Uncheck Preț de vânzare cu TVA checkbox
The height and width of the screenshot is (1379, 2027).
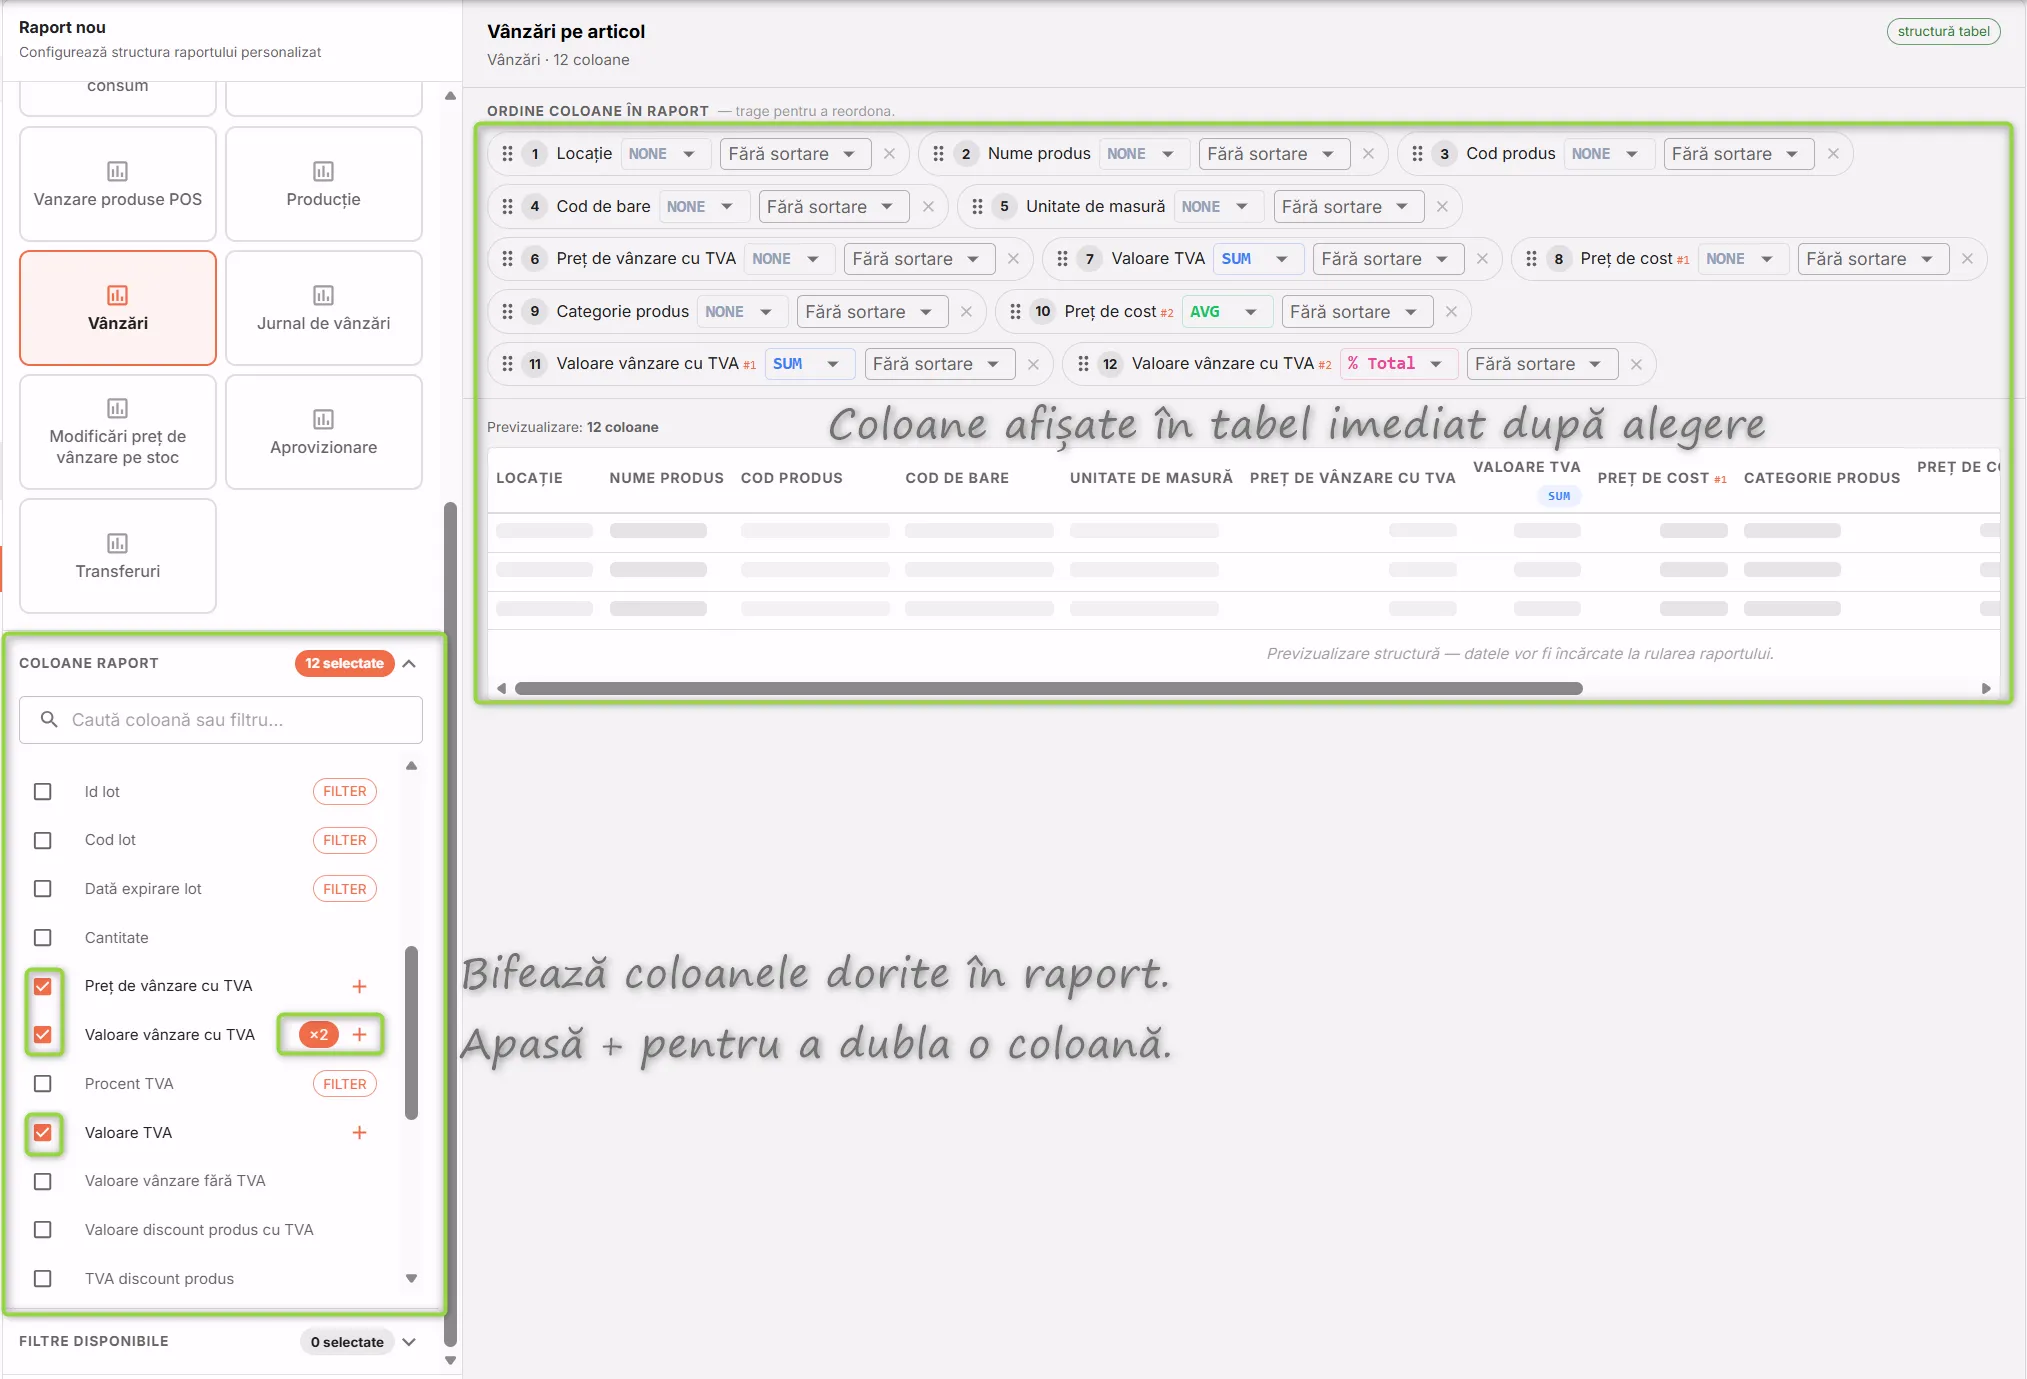click(43, 986)
